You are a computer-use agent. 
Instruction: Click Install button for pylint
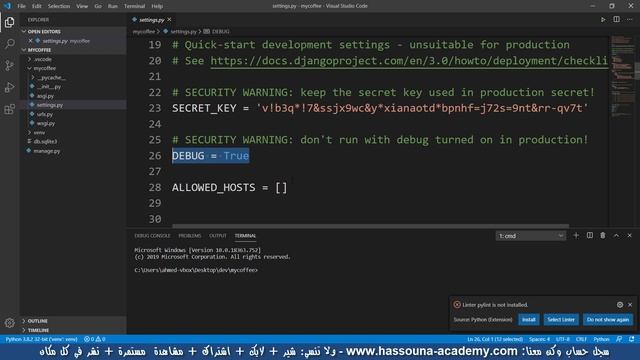click(529, 320)
